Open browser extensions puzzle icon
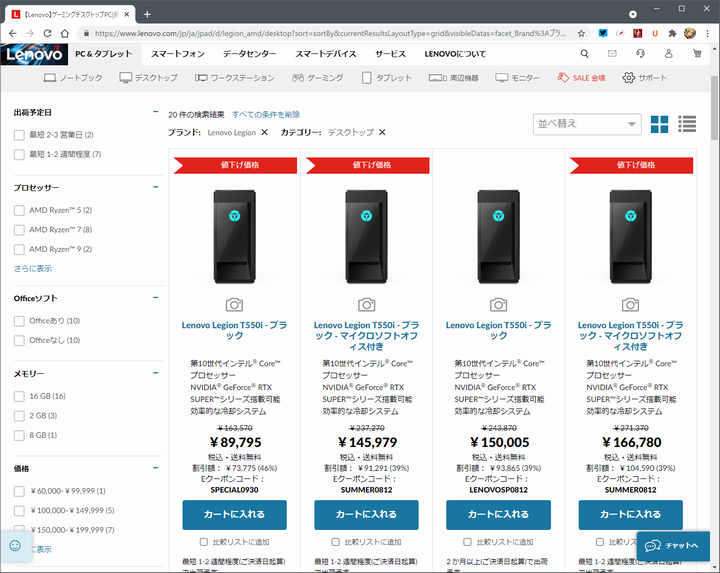This screenshot has width=720, height=573. (x=672, y=33)
